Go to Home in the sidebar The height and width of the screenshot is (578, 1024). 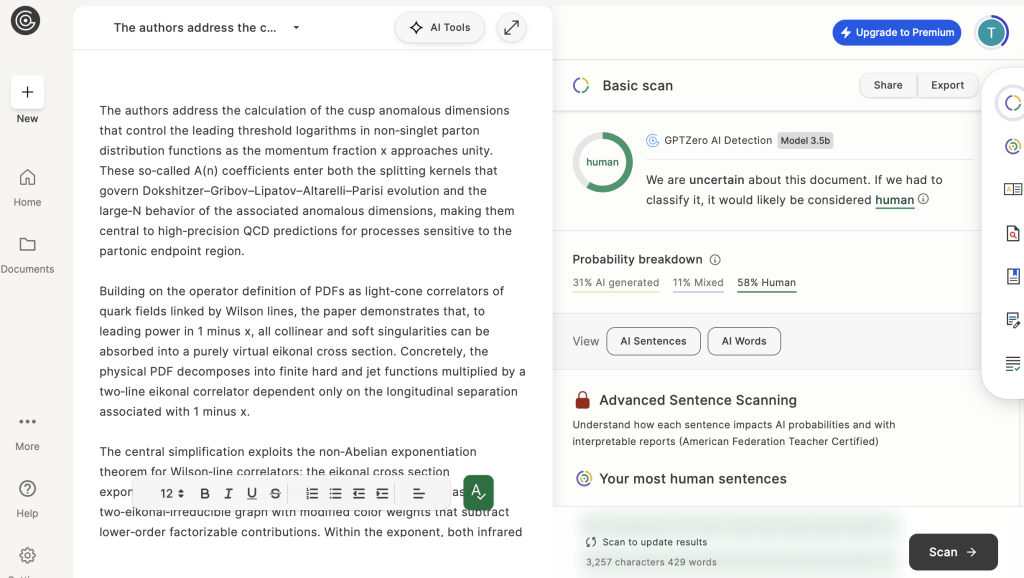point(27,188)
